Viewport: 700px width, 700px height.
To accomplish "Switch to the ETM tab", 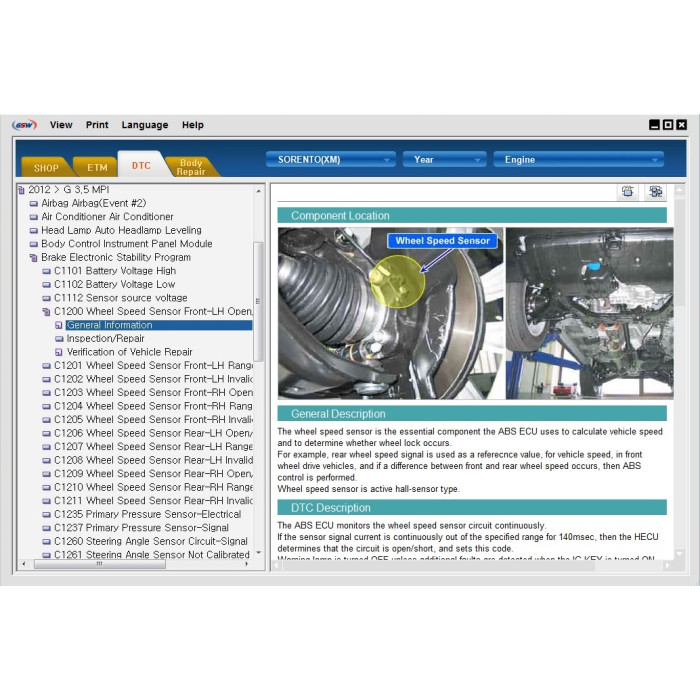I will (97, 168).
